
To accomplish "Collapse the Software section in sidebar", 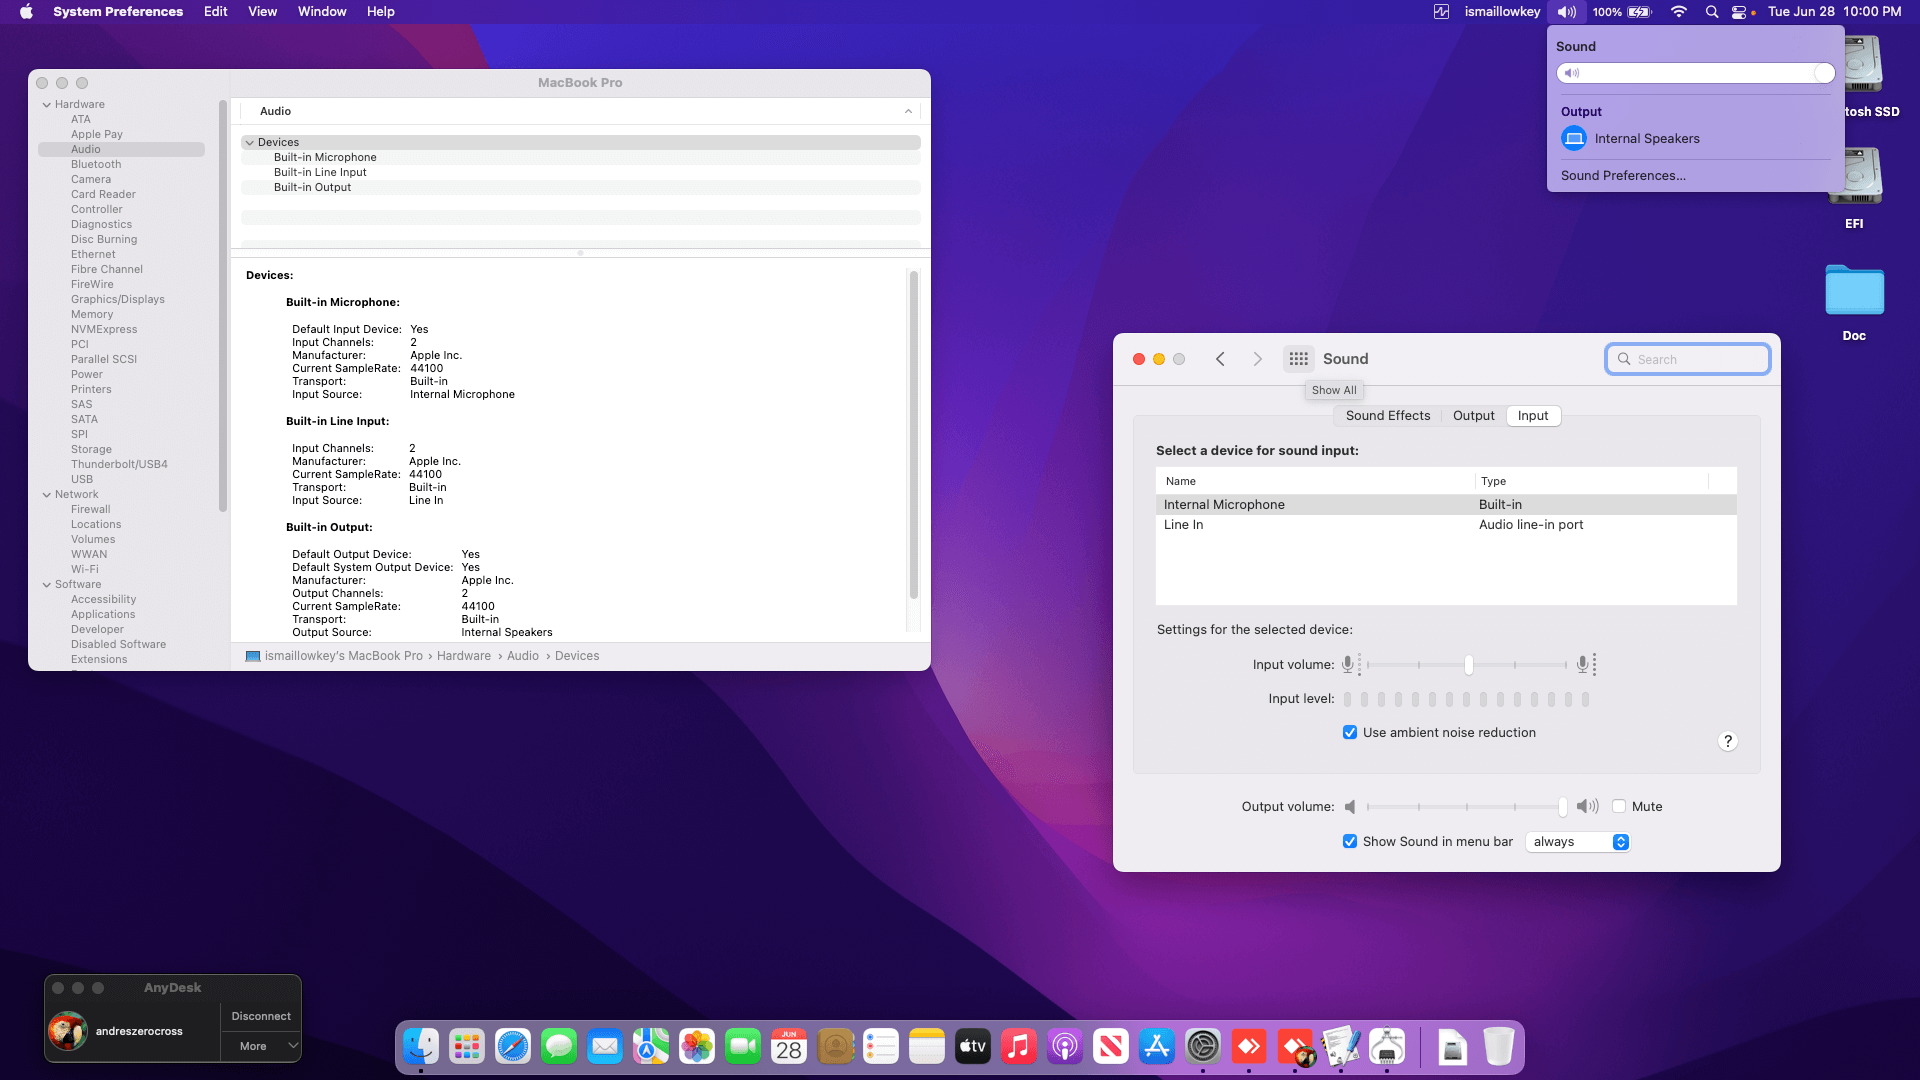I will click(x=46, y=585).
